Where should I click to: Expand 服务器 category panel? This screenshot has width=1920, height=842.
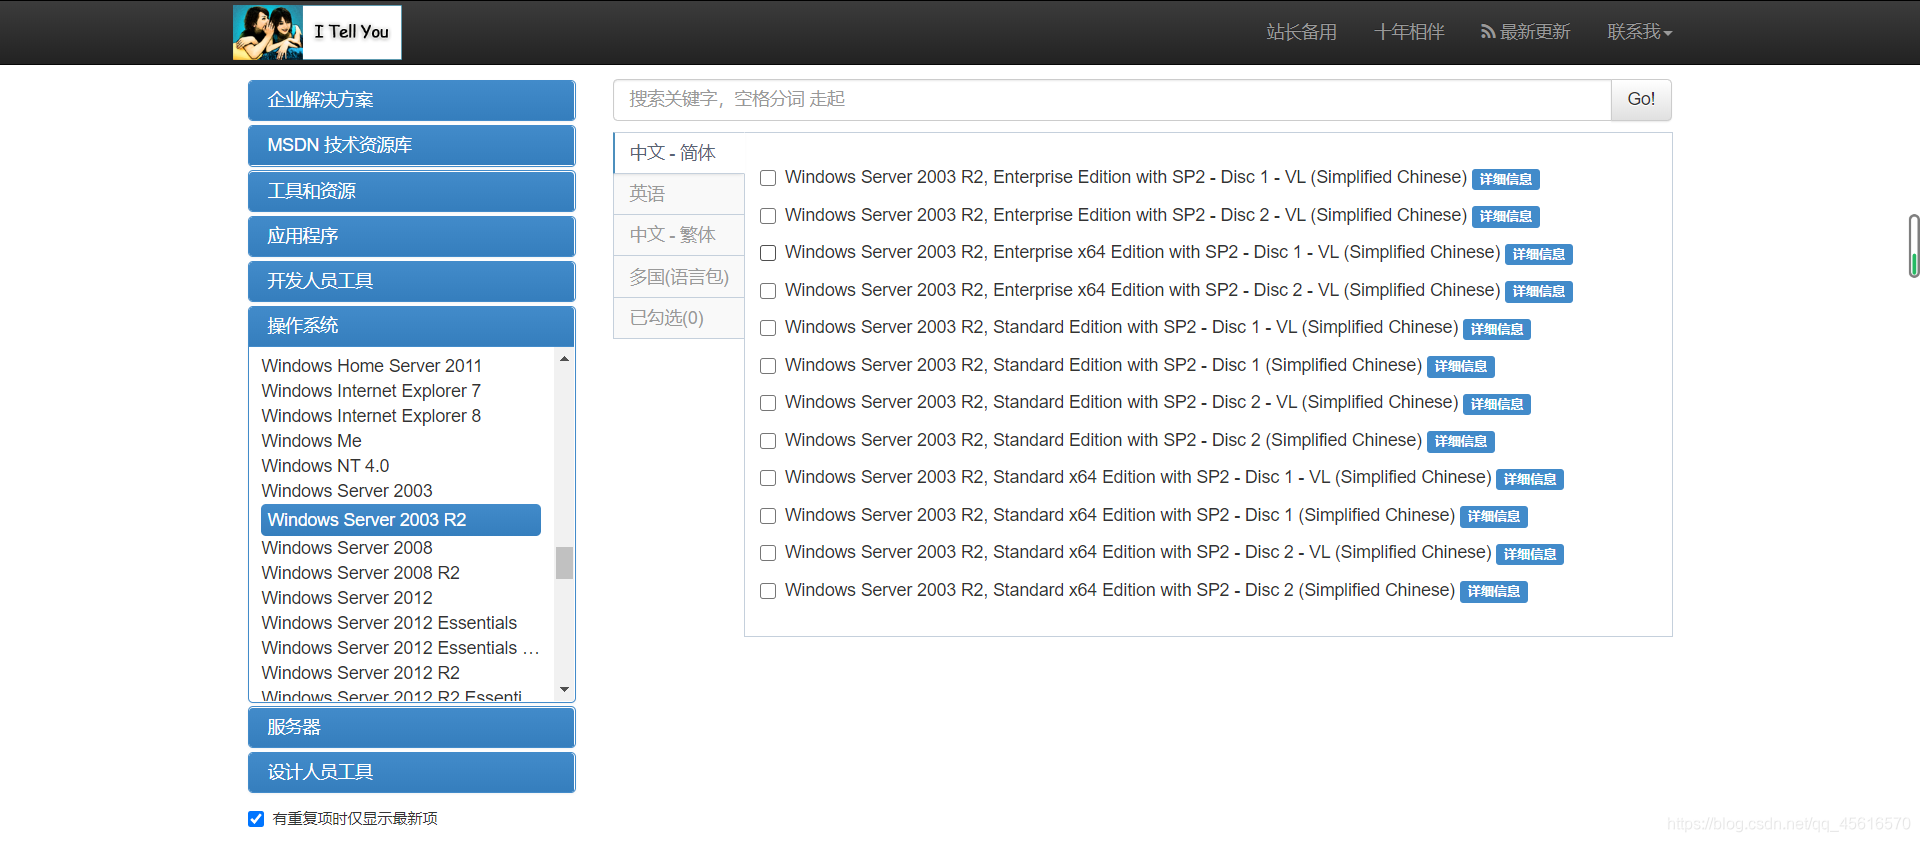(x=411, y=727)
